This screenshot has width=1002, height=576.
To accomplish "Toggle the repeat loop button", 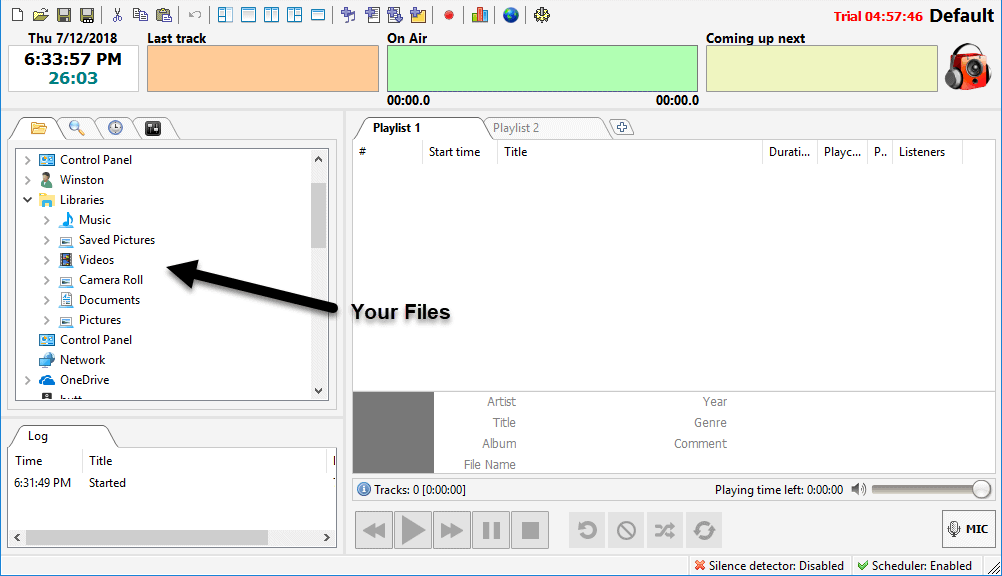I will [x=703, y=530].
